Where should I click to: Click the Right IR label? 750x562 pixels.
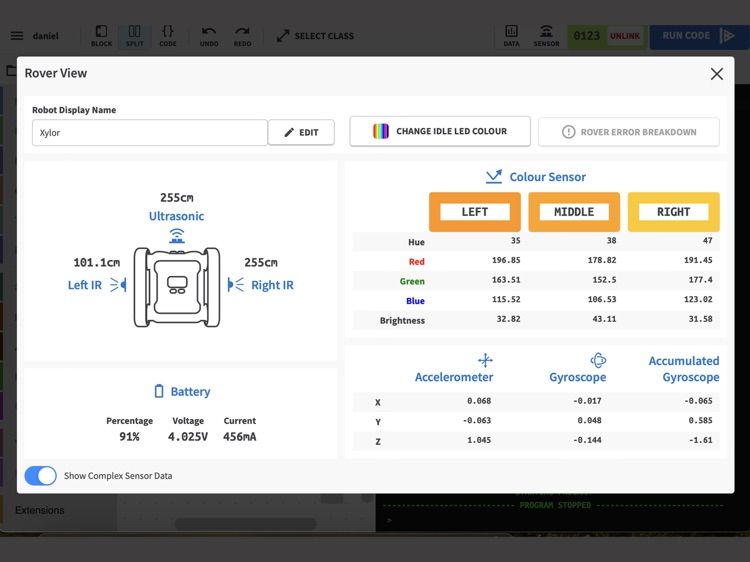click(x=272, y=285)
